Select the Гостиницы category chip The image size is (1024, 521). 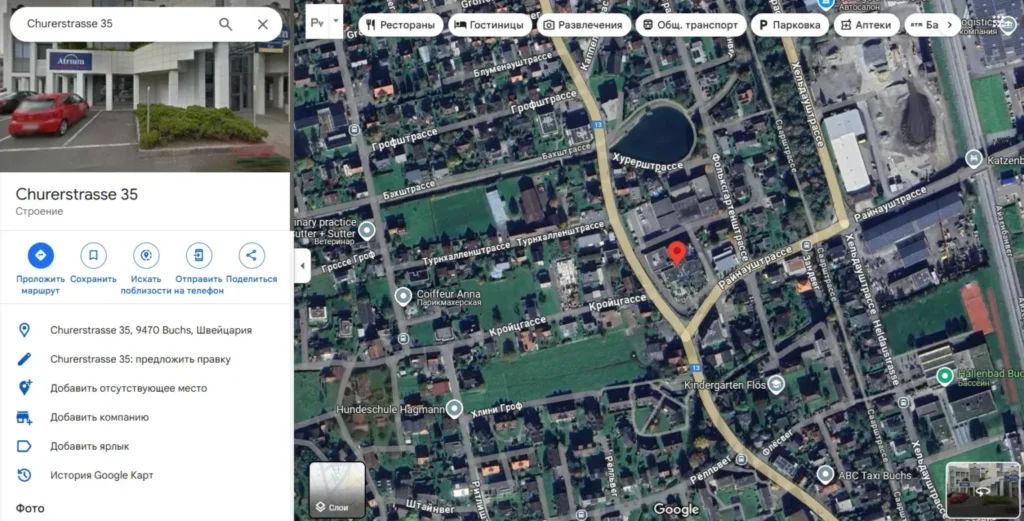click(x=490, y=25)
